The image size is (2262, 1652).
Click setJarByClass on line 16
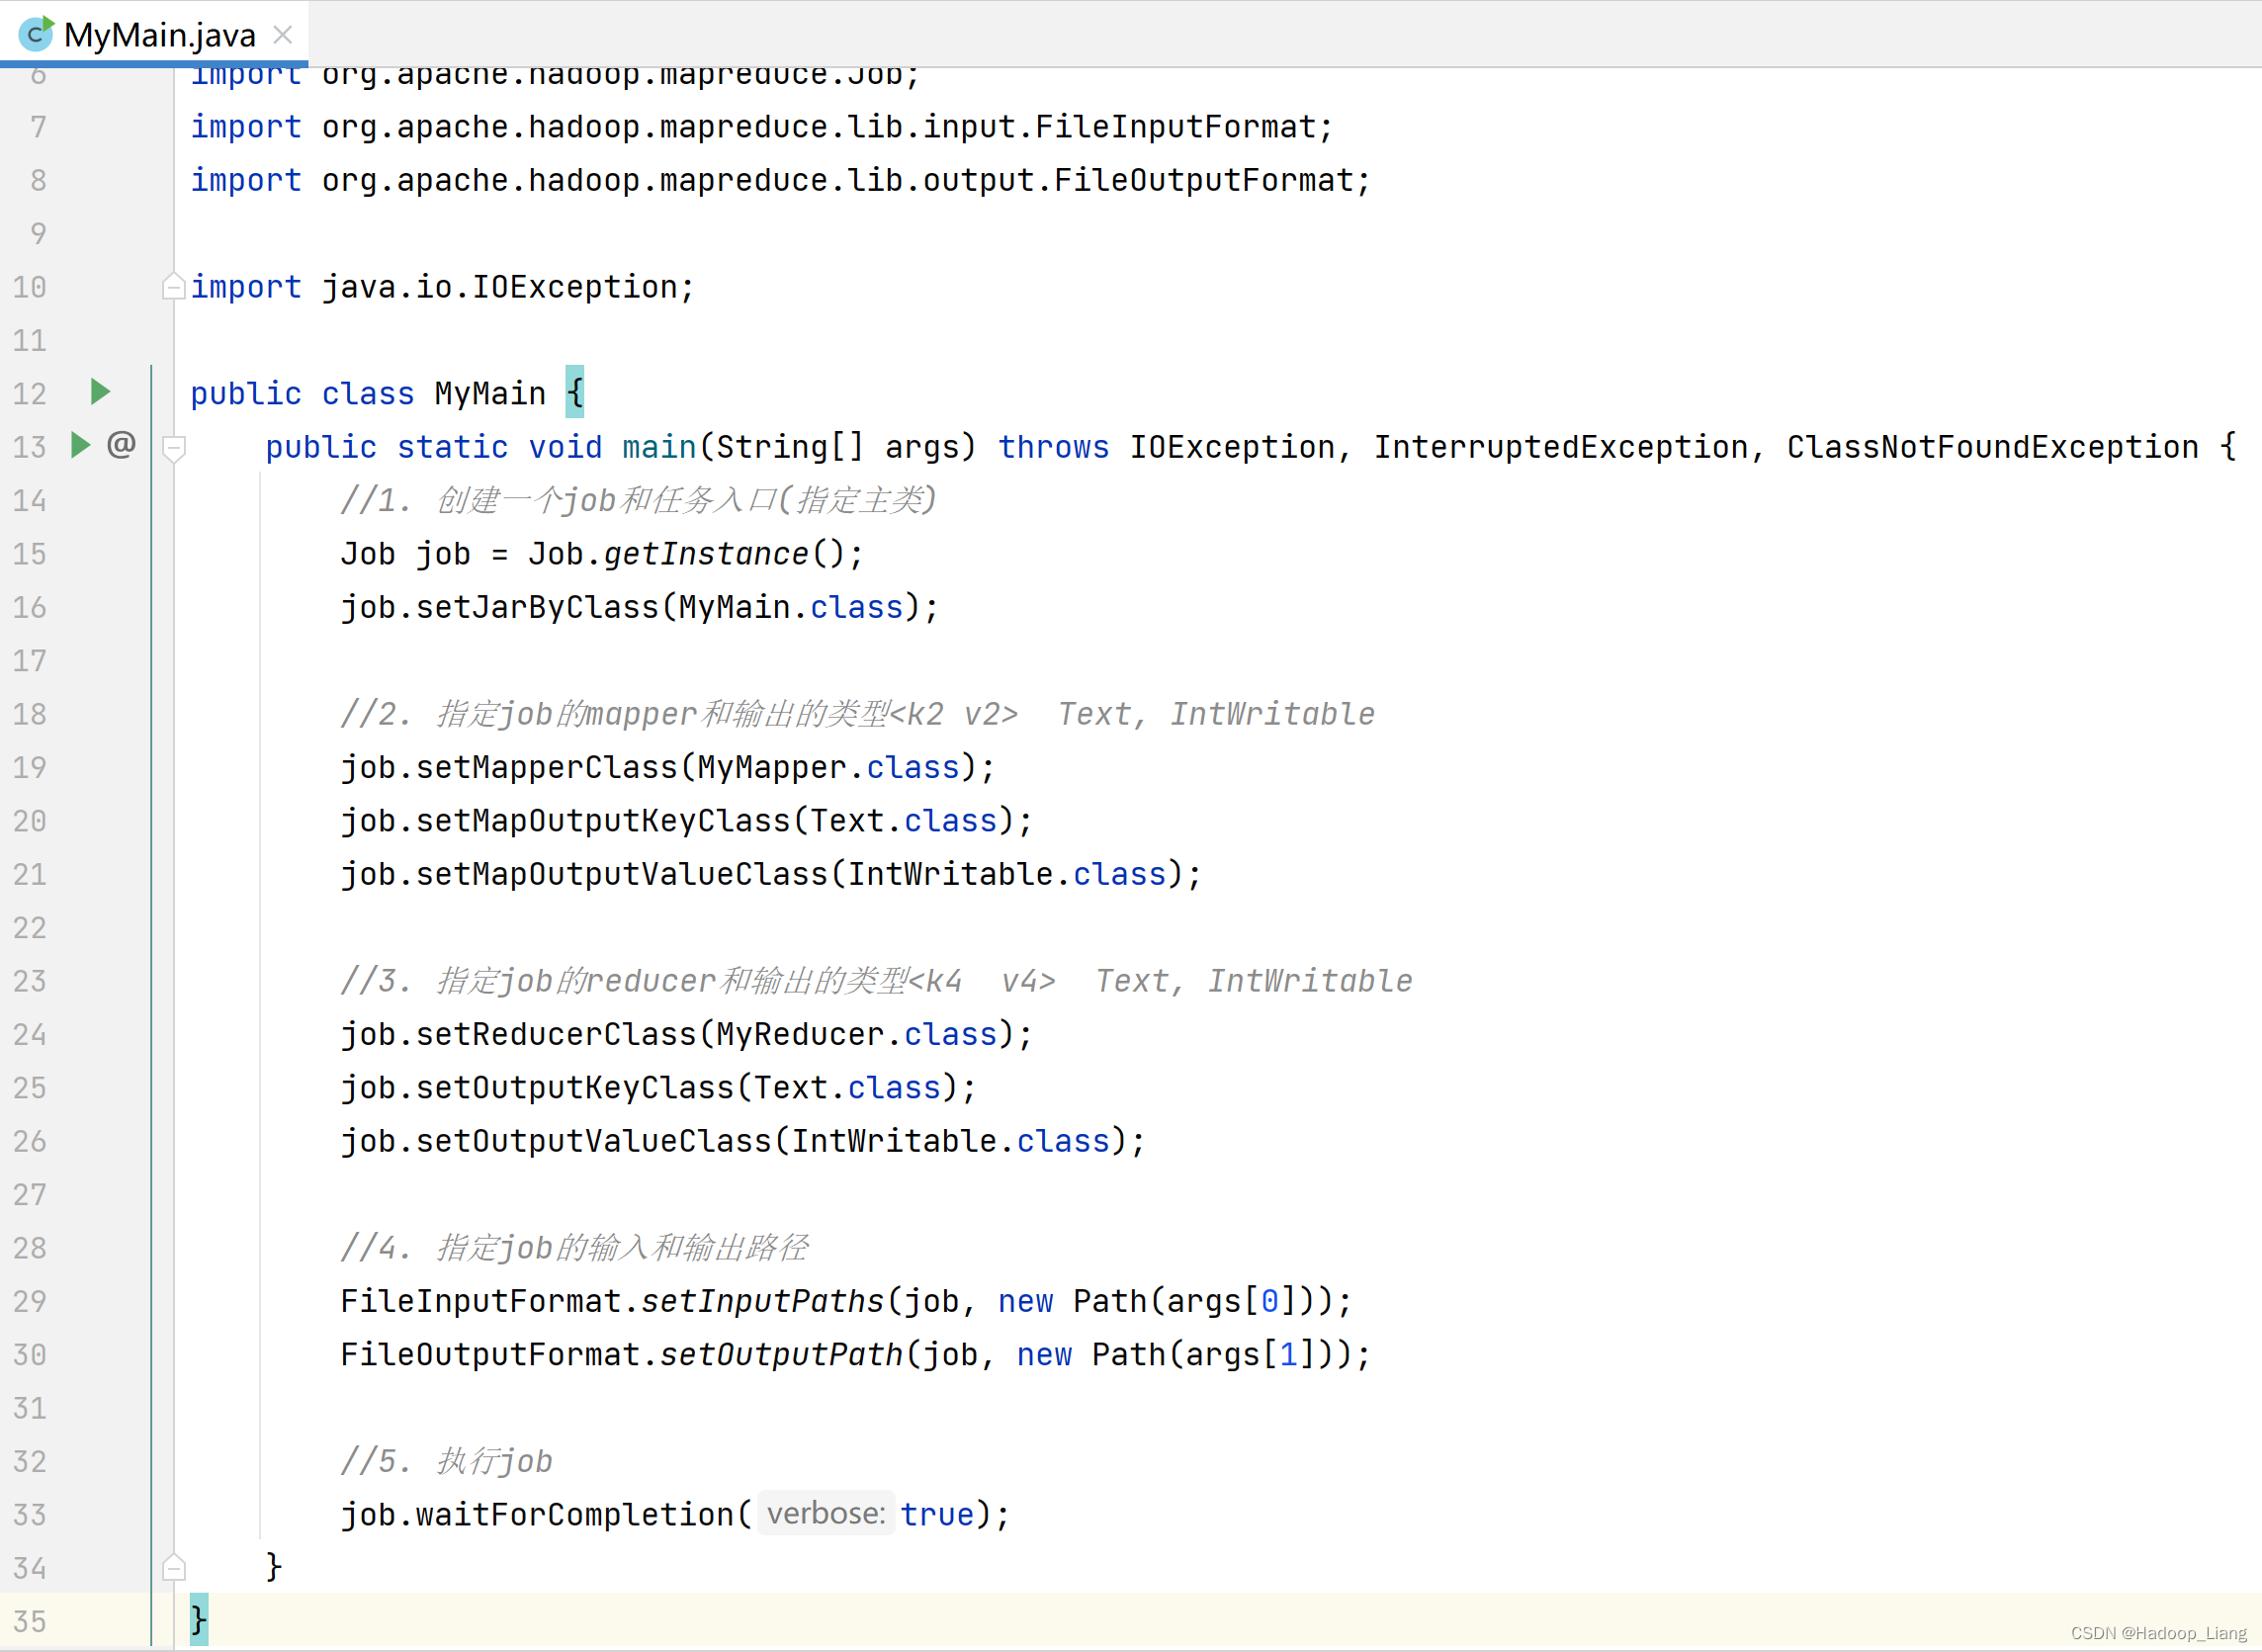point(537,607)
